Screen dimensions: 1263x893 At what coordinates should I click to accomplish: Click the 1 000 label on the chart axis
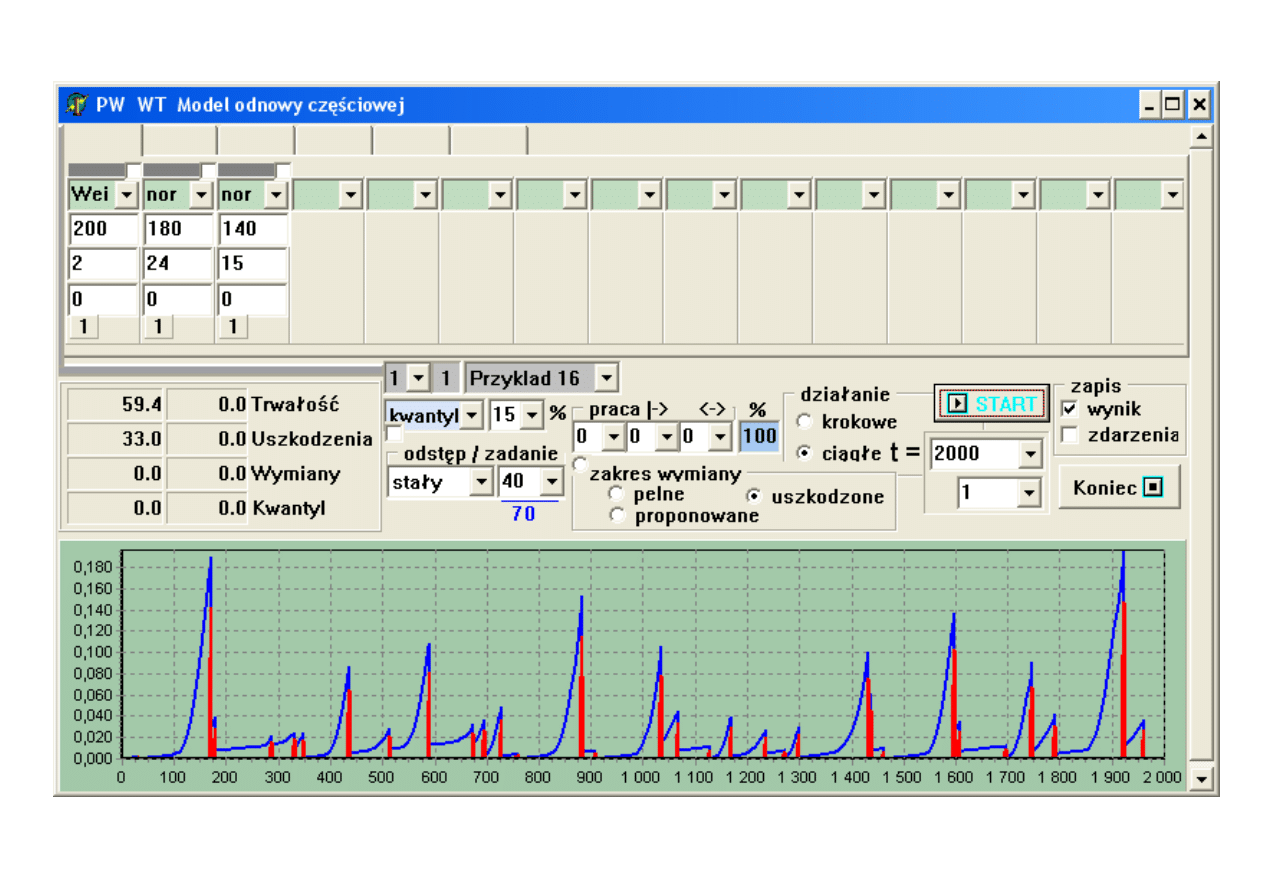[x=642, y=777]
